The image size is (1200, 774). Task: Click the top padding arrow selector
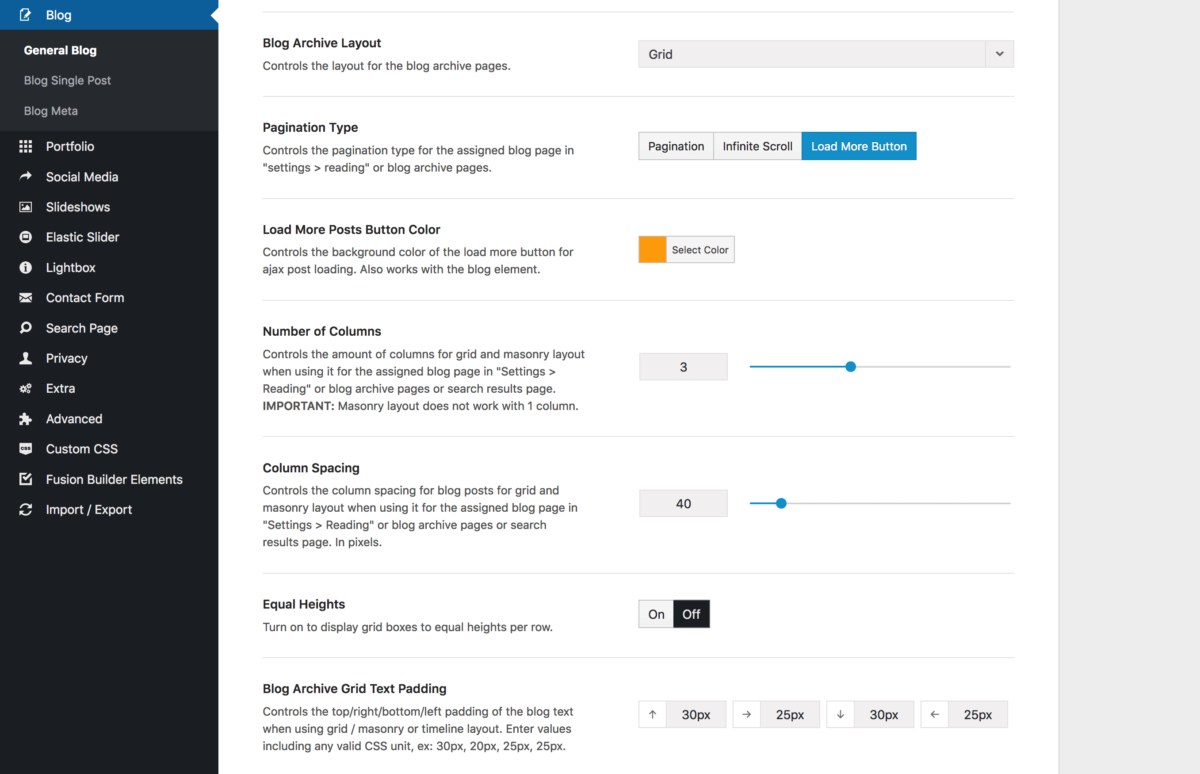(x=652, y=714)
